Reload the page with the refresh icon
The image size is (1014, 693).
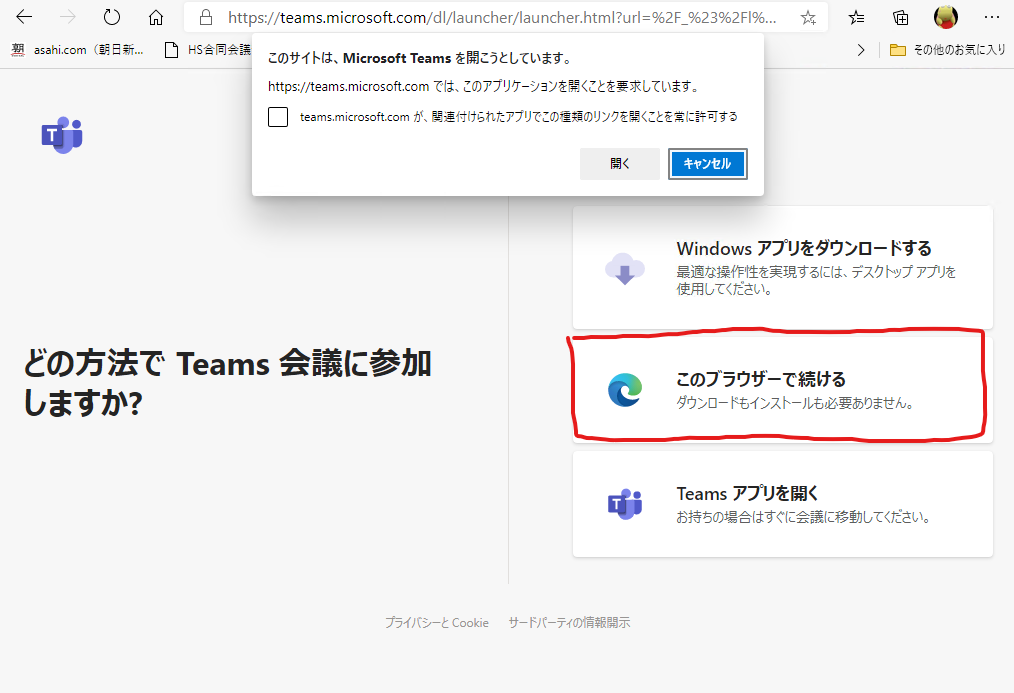tap(111, 16)
